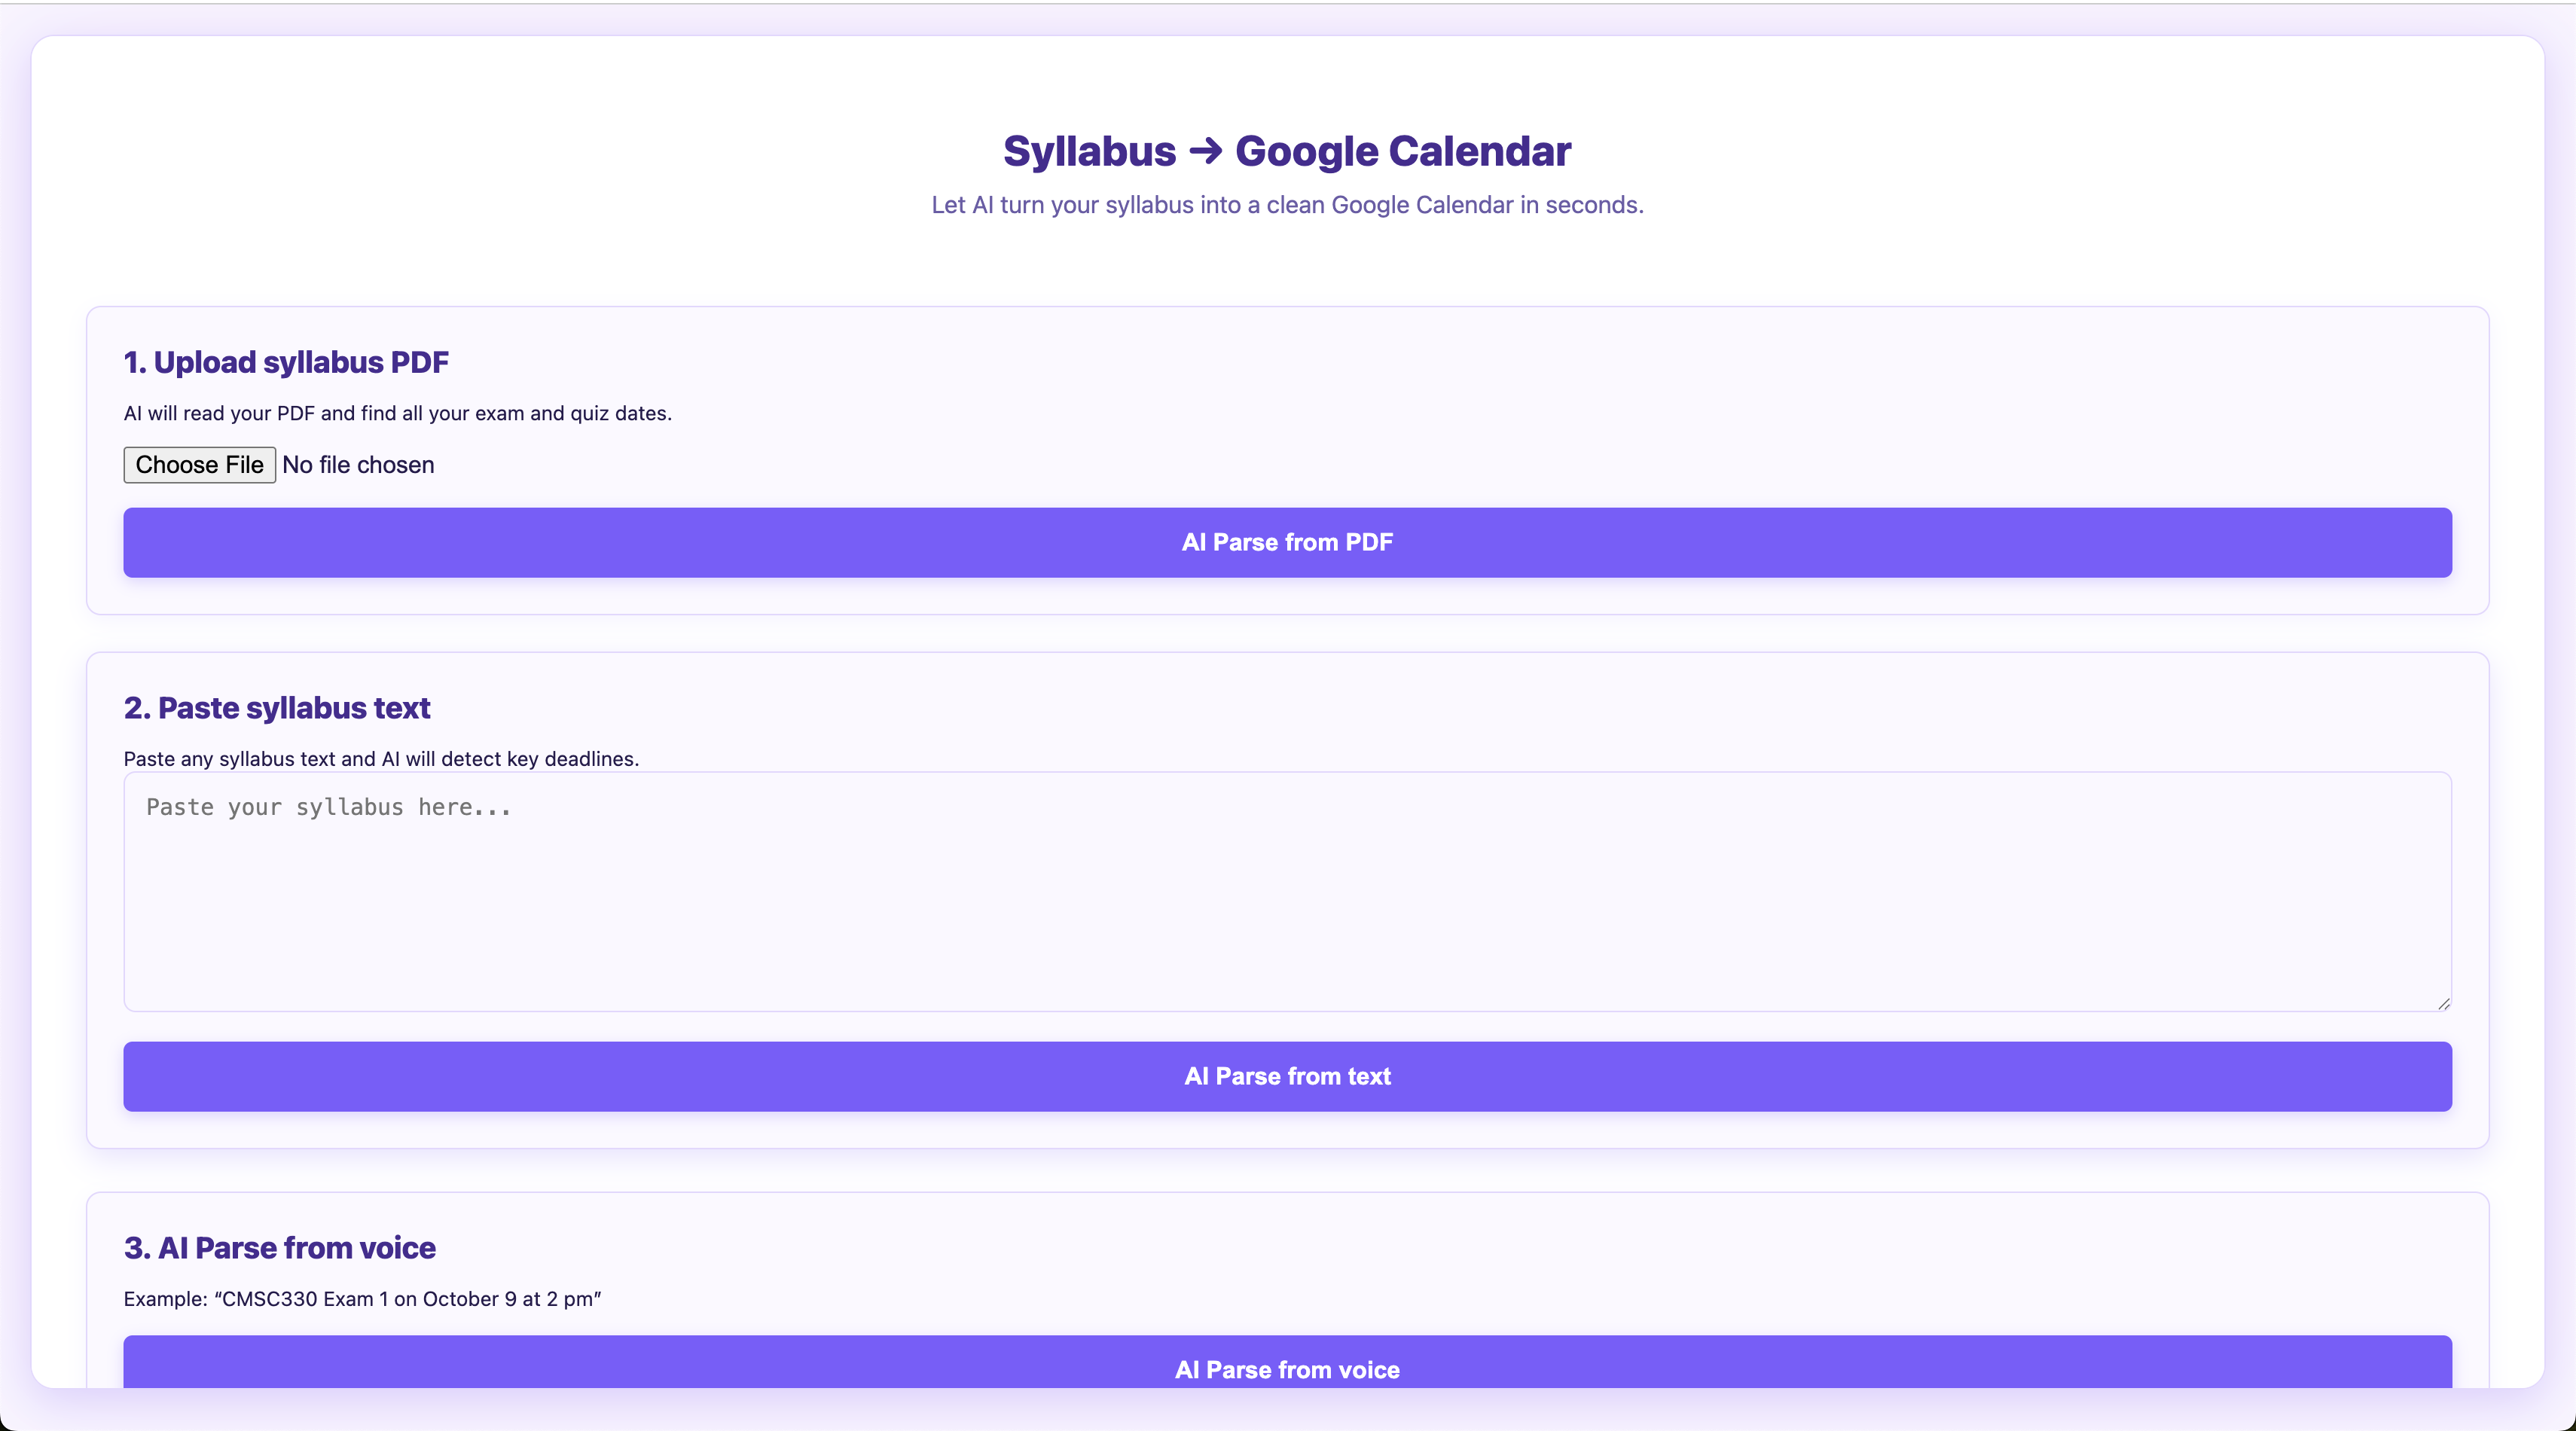The height and width of the screenshot is (1431, 2576).
Task: Click the word Syllabus in the title
Action: [x=1089, y=151]
